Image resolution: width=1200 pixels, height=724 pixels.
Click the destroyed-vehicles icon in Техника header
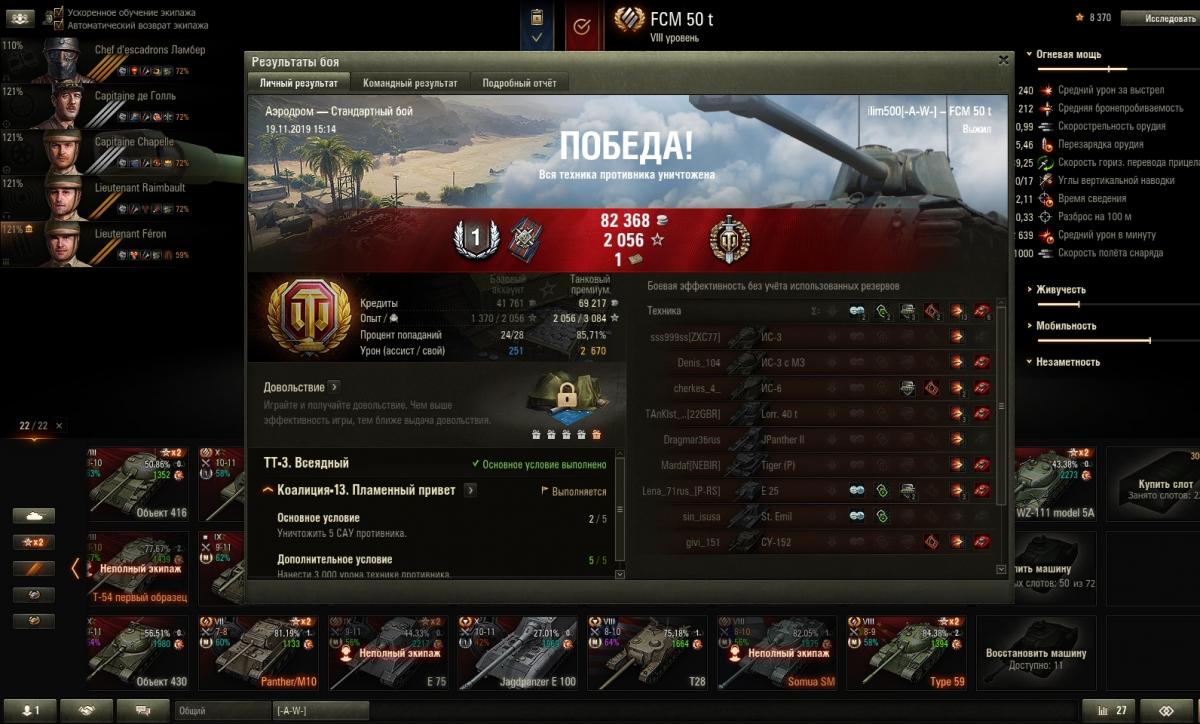[982, 311]
